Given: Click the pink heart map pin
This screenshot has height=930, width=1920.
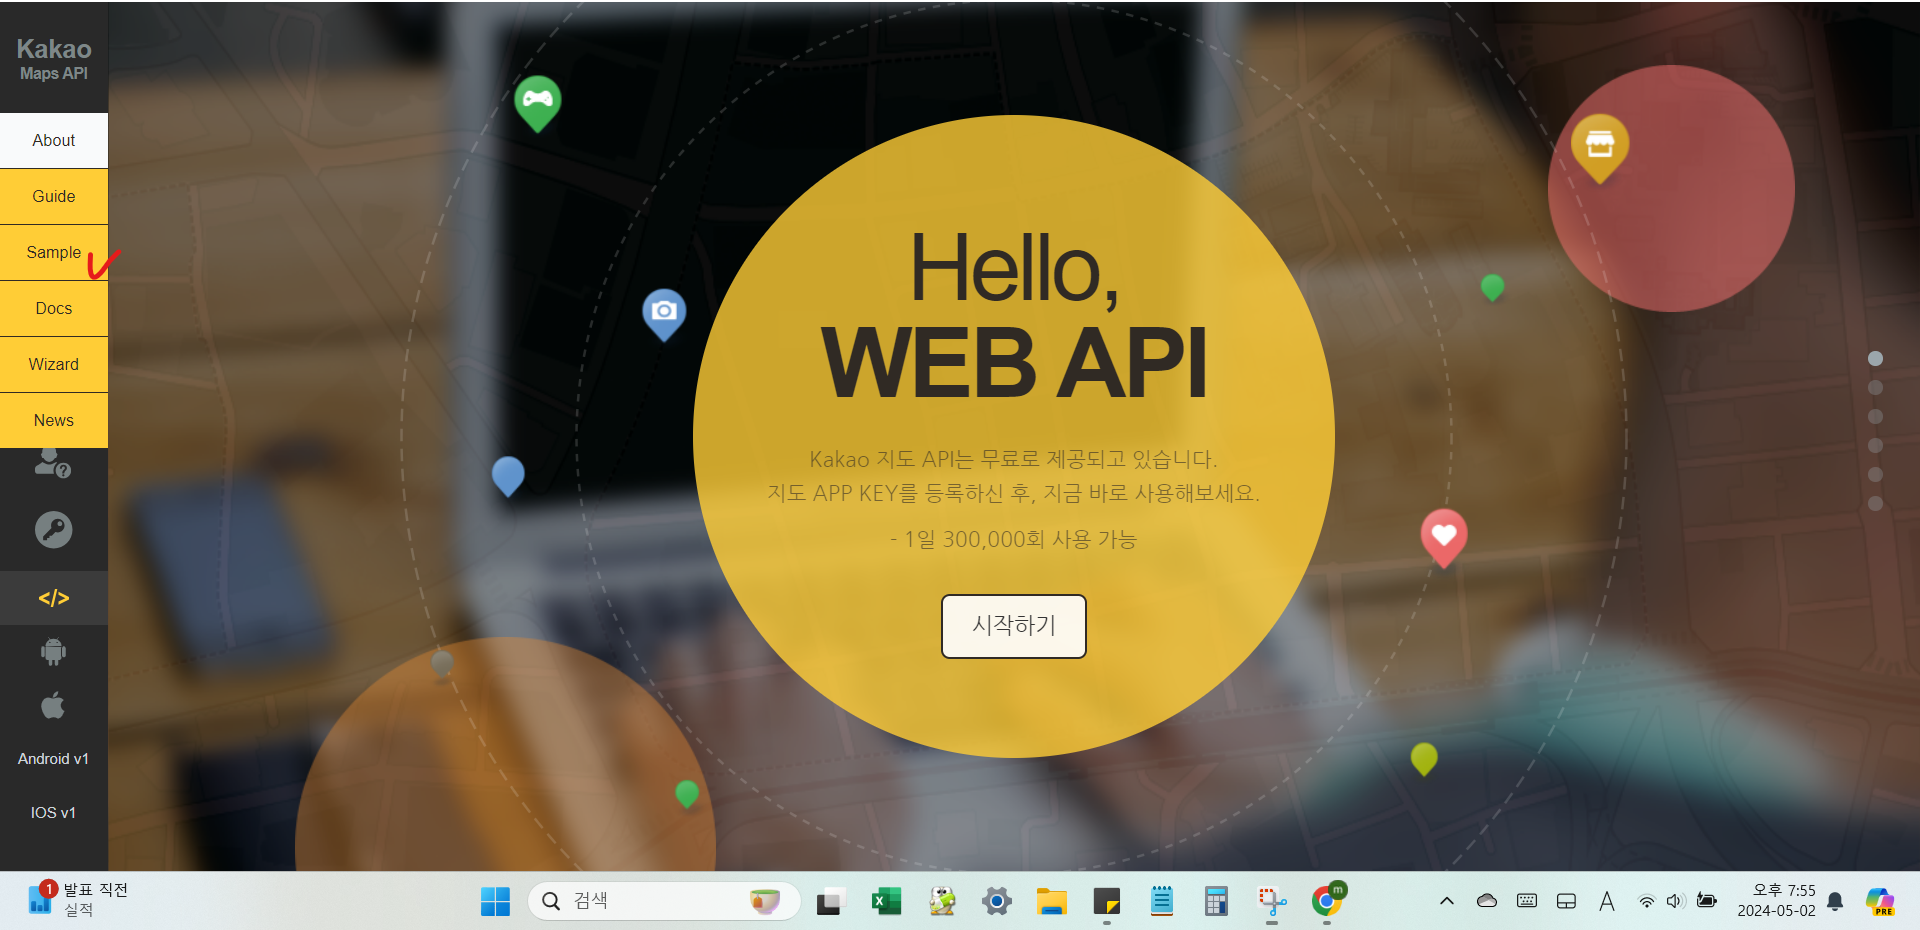Looking at the screenshot, I should pyautogui.click(x=1444, y=538).
